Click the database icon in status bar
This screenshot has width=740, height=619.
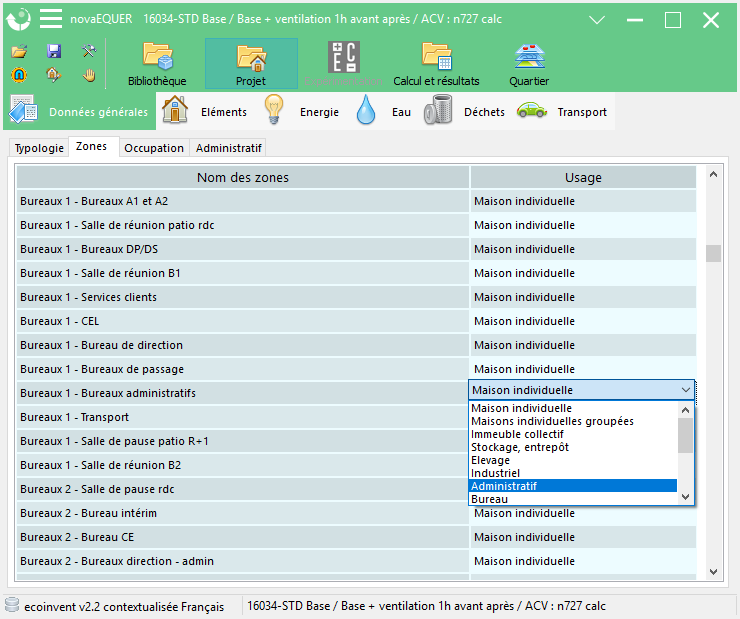[x=12, y=605]
